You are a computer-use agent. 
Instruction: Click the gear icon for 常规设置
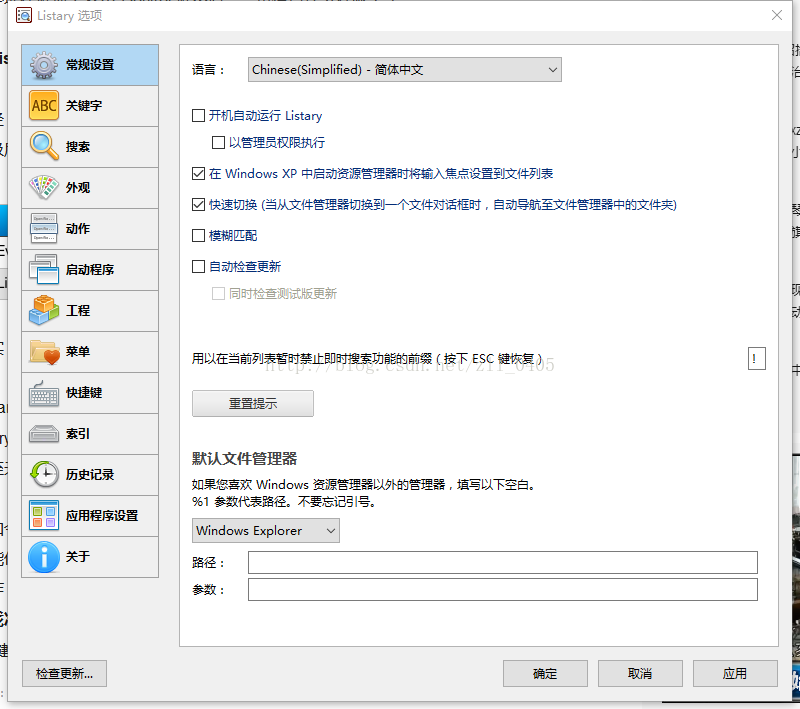[44, 65]
